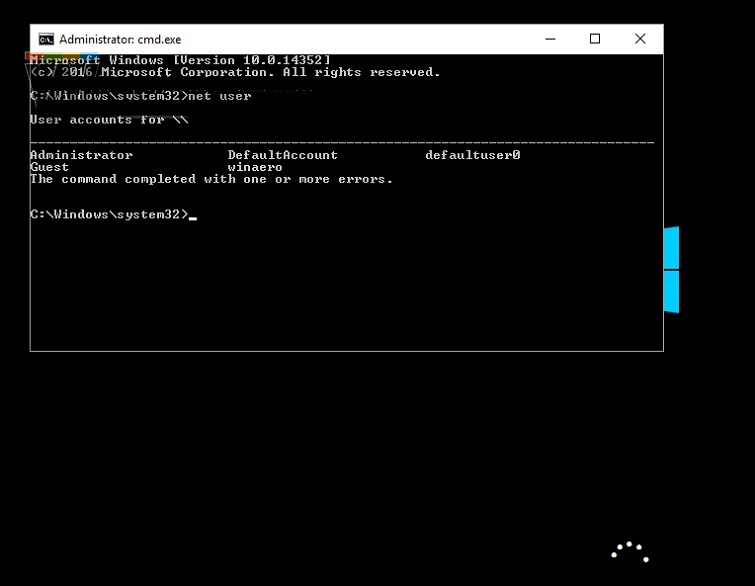Click the typed 'net user' command
Screen dimensions: 755x586
tap(220, 96)
